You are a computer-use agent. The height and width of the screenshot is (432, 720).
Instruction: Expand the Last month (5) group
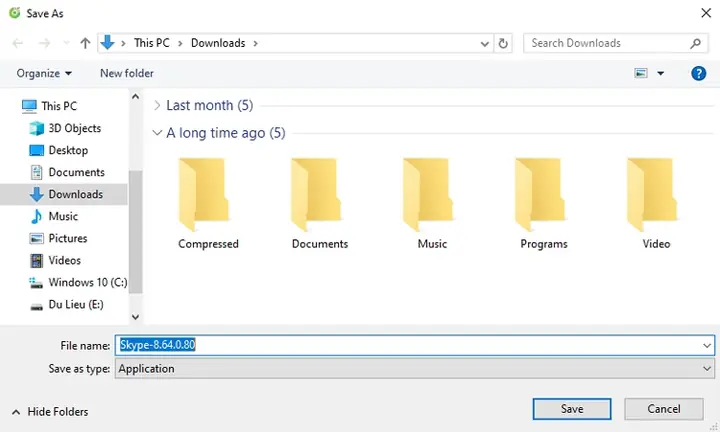coord(157,106)
